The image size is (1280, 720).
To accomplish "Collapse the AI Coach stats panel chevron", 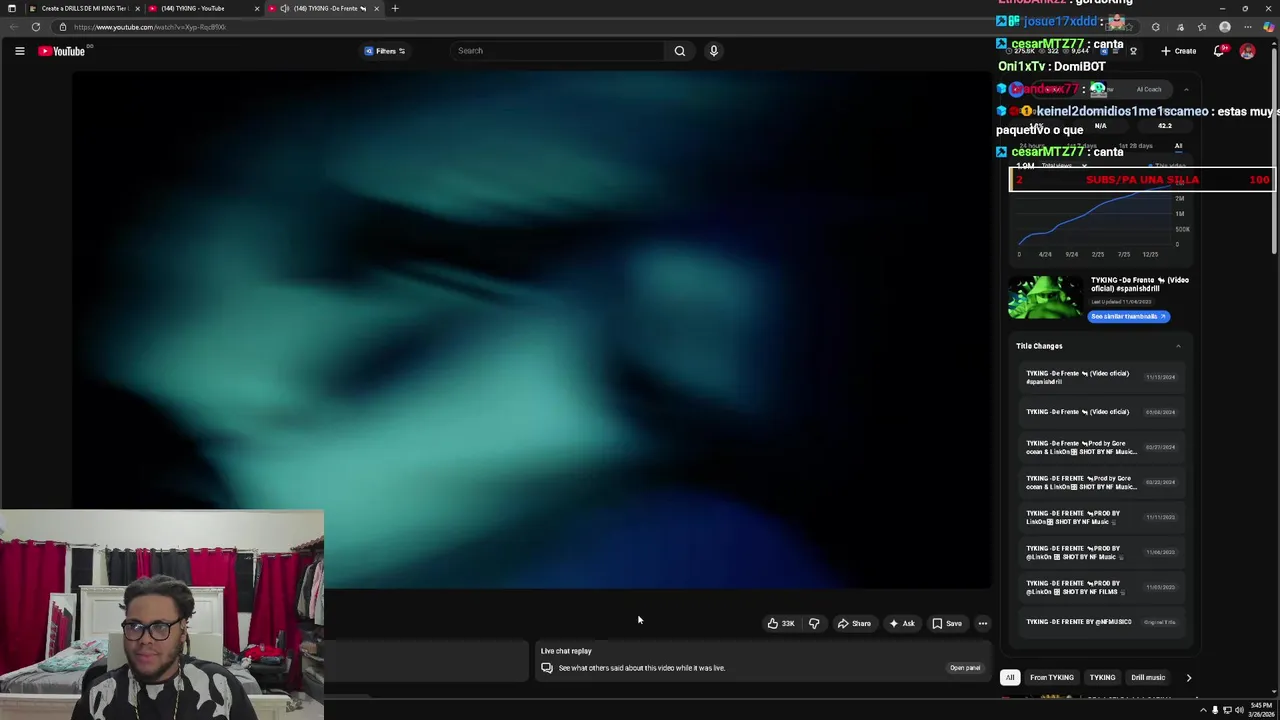I will 1186,89.
